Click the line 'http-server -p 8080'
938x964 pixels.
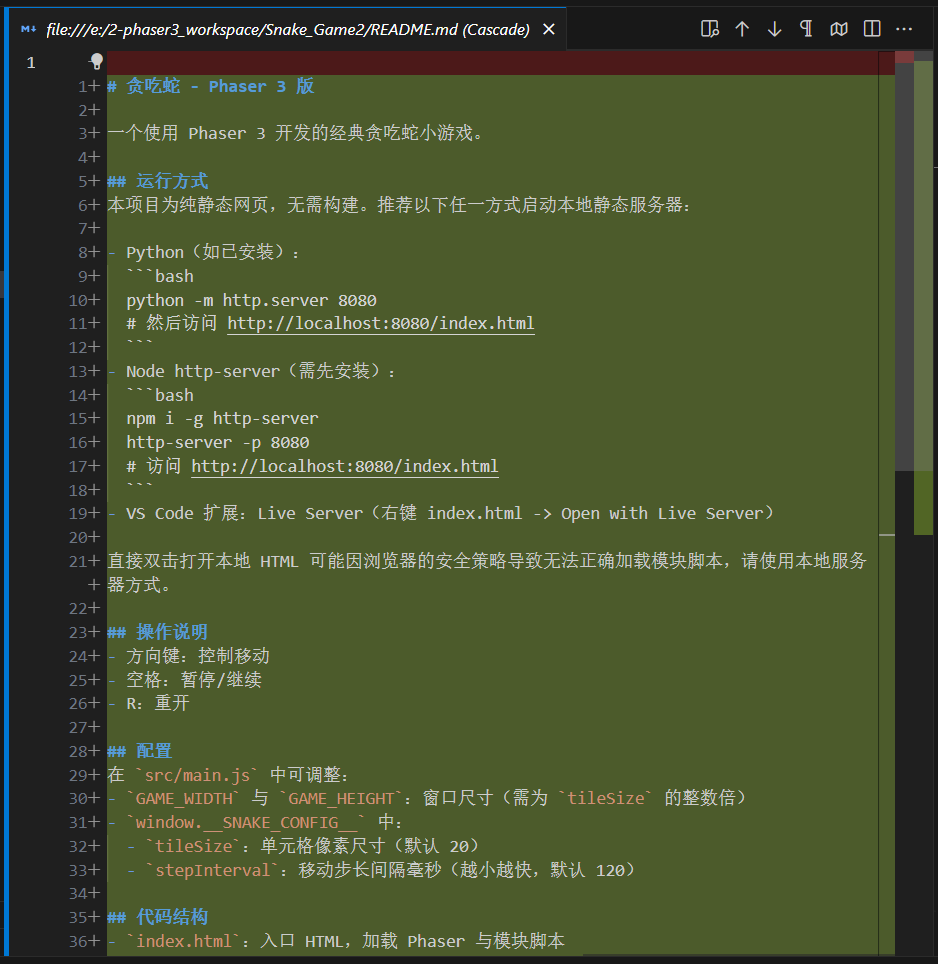[218, 442]
